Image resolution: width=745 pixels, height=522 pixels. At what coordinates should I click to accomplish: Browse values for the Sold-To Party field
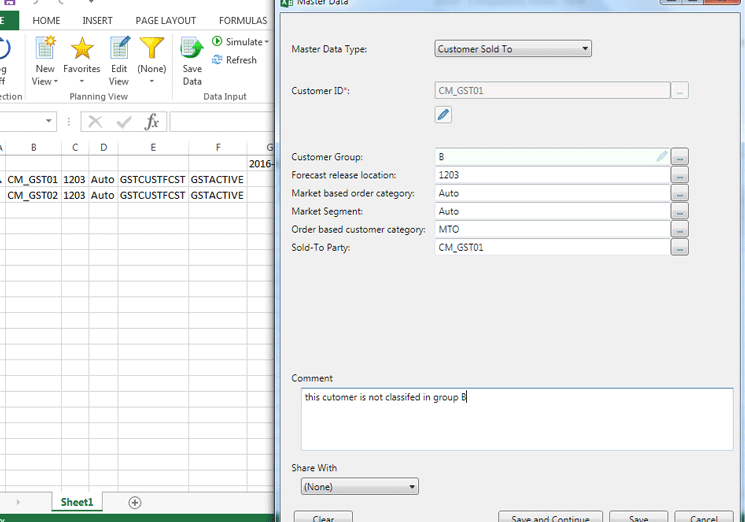(x=679, y=247)
